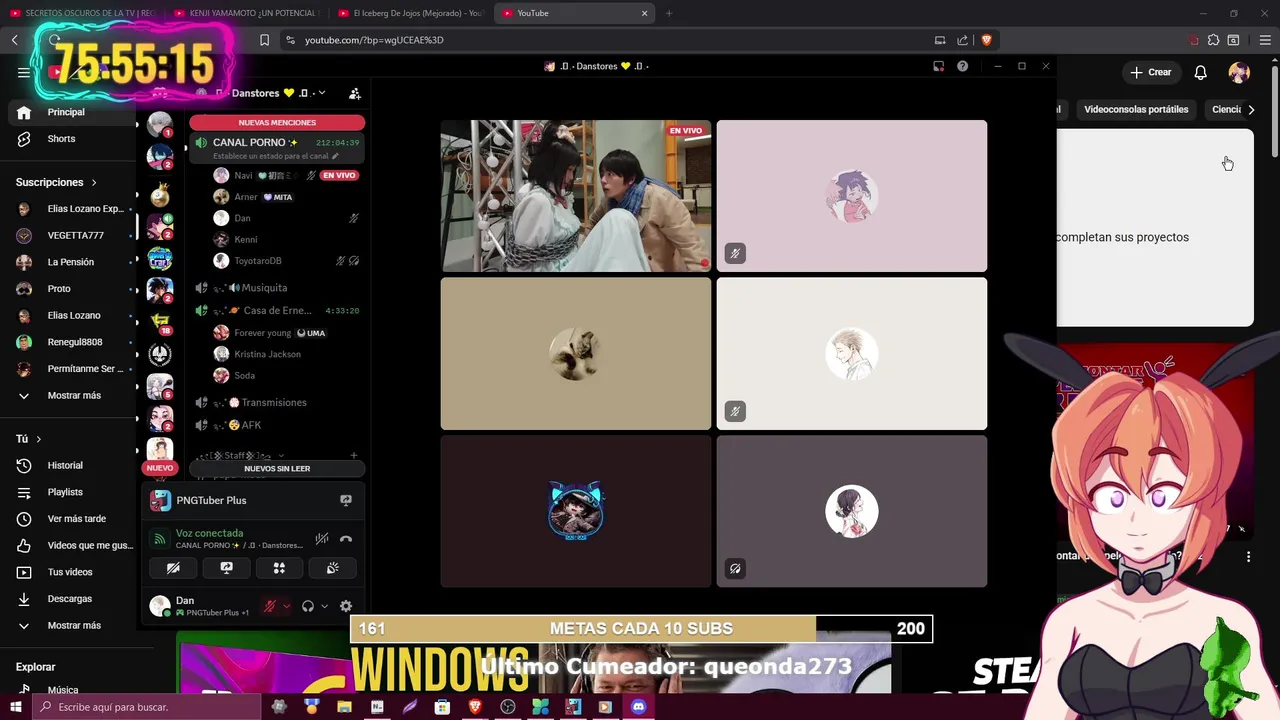Screen dimensions: 1280x720
Task: Open Brave extensions puzzle icon
Action: [1213, 40]
